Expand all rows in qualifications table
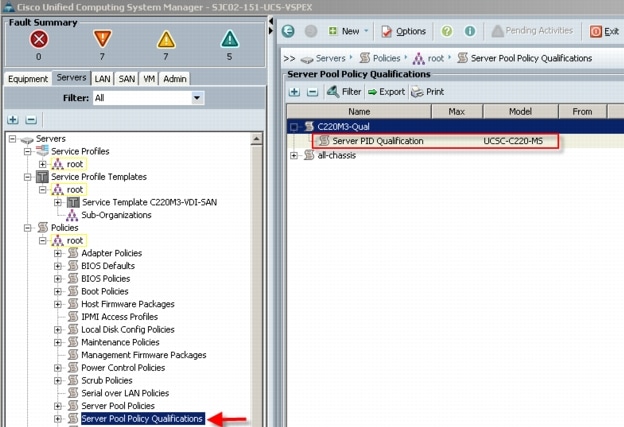Viewport: 624px width, 427px height. coord(294,92)
